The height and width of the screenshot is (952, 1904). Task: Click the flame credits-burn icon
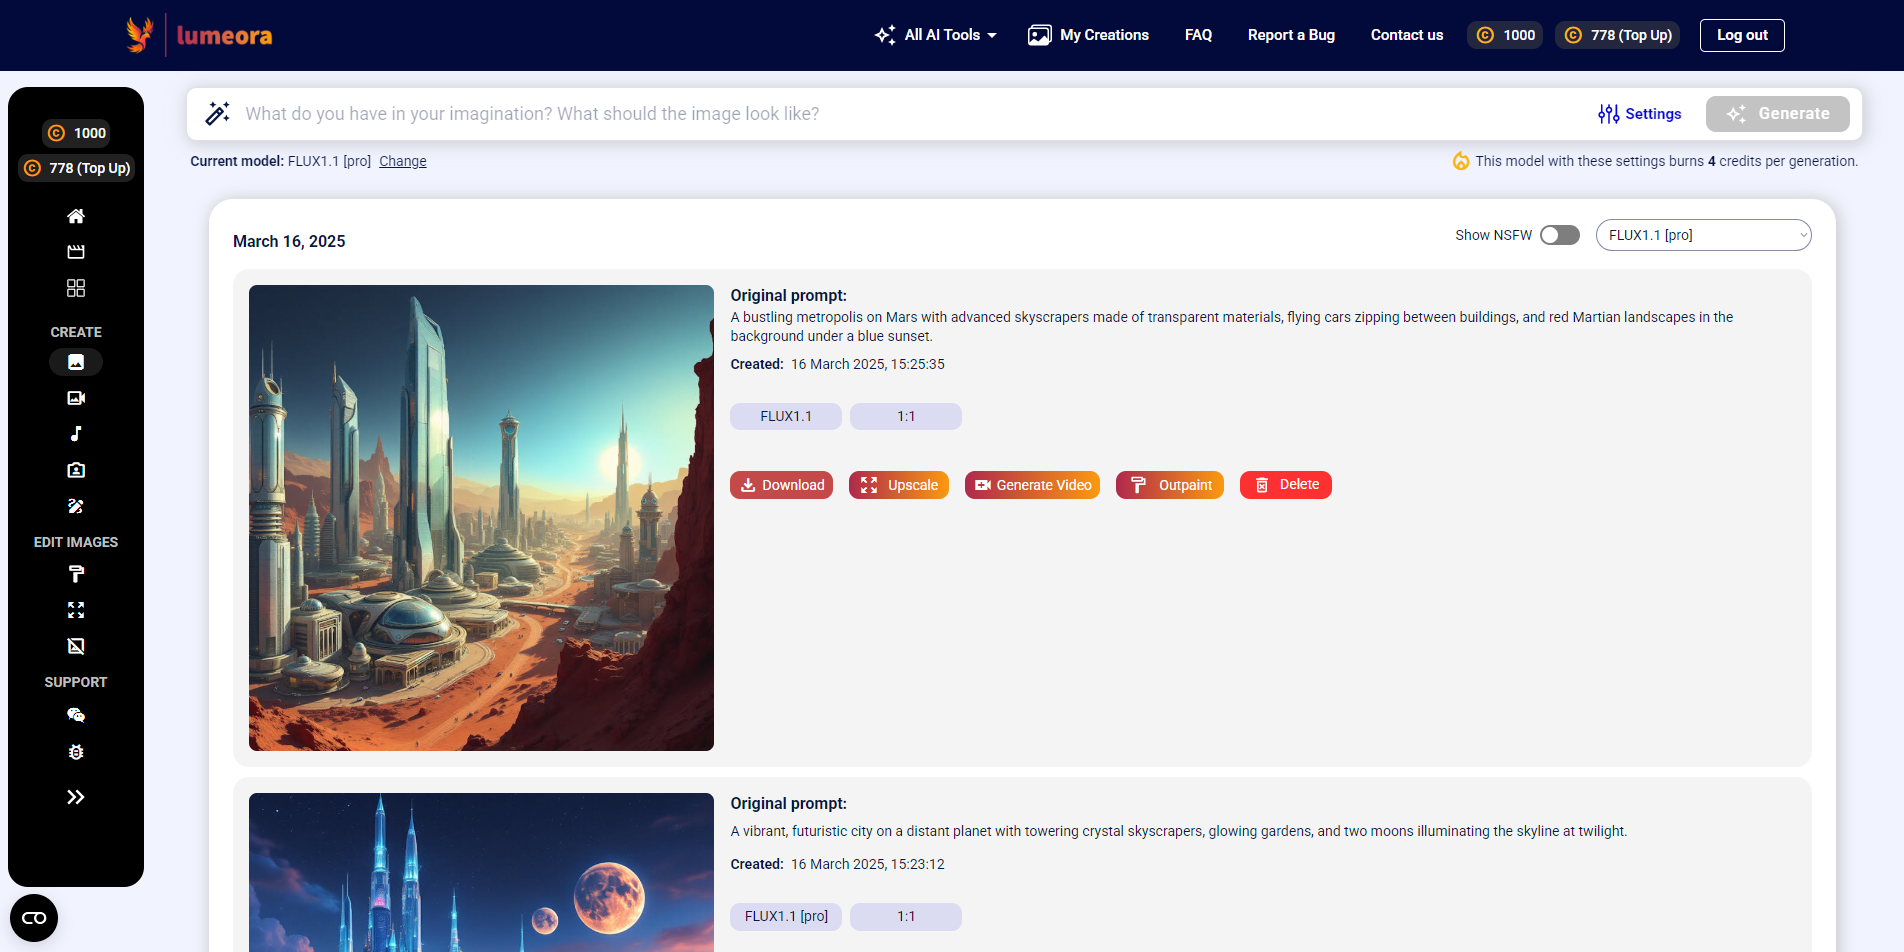coord(1461,161)
